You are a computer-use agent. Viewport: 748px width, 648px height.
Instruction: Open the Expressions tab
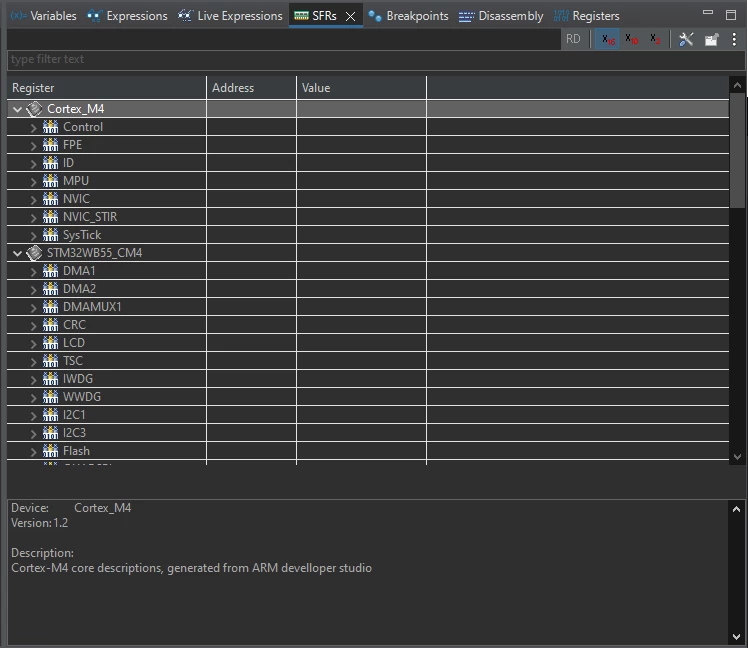(127, 16)
